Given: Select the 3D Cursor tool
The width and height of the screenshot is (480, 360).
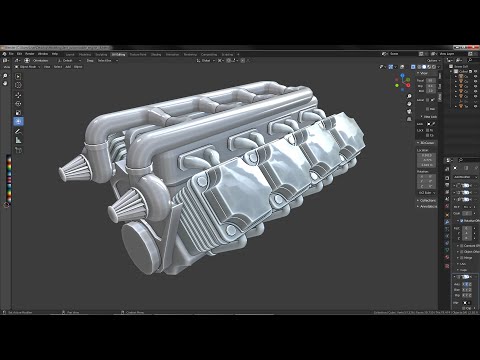Looking at the screenshot, I should click(18, 85).
